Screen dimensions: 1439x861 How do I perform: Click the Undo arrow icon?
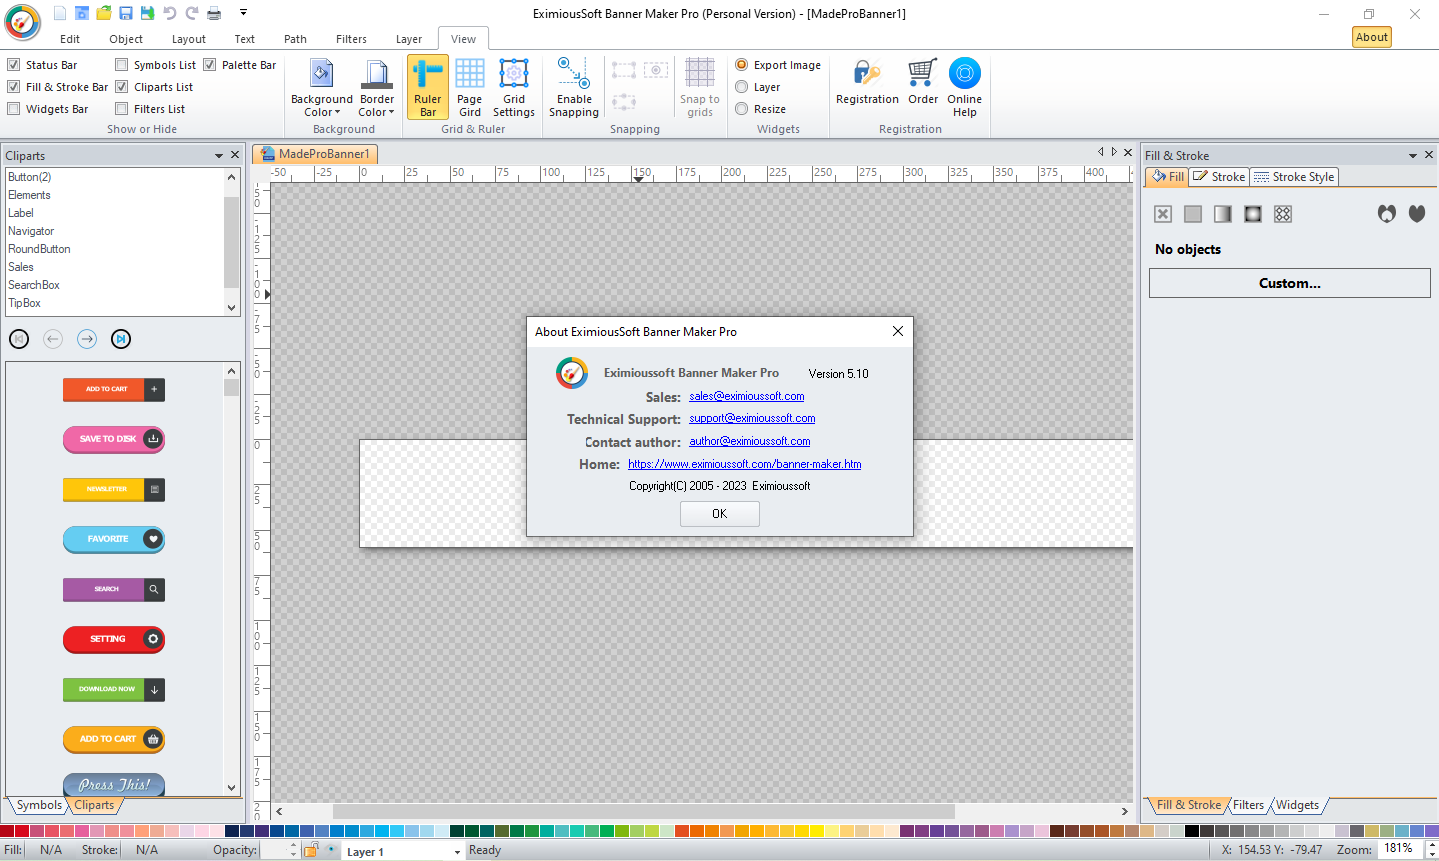click(170, 13)
